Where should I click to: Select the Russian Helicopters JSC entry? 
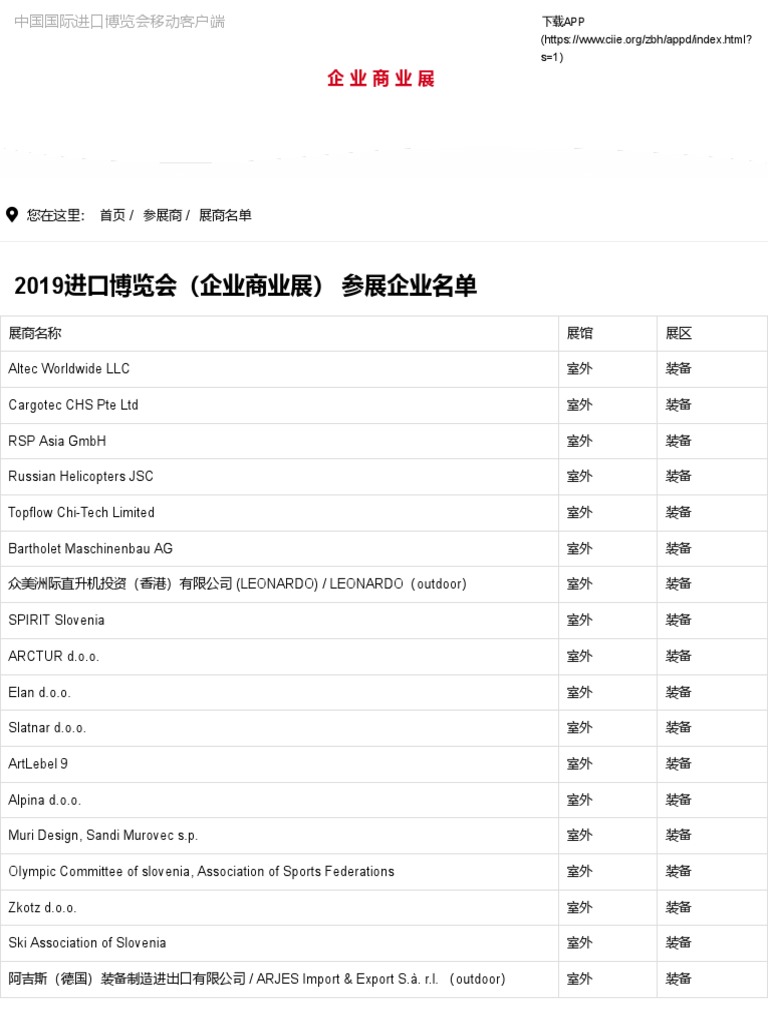[81, 476]
